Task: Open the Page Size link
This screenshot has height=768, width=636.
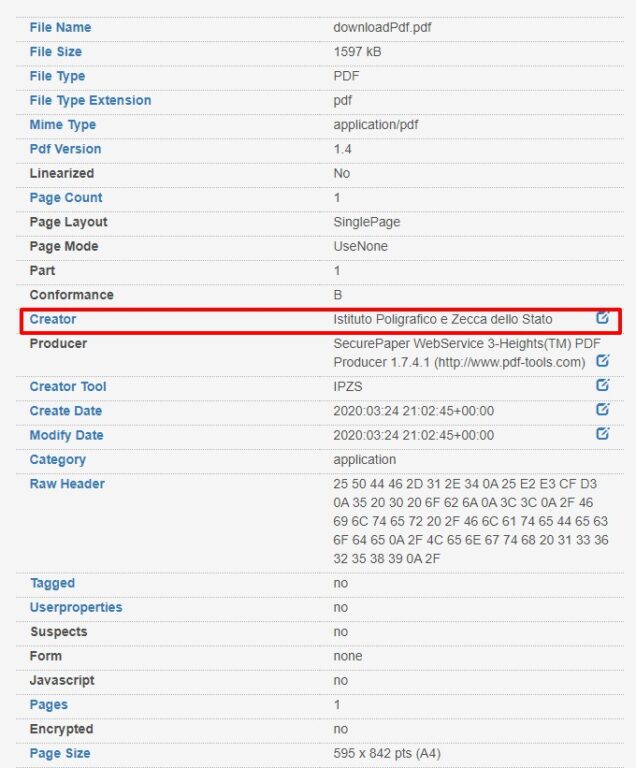Action: tap(60, 753)
